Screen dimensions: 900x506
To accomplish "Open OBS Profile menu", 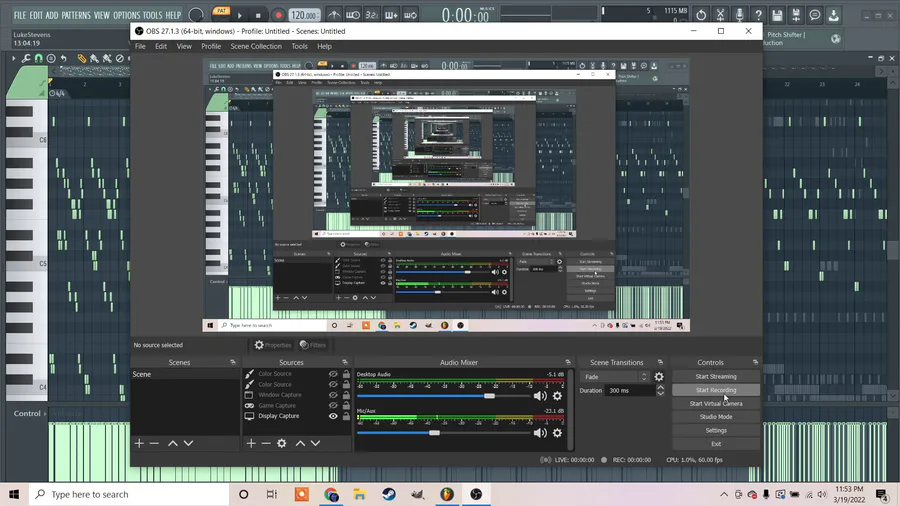I will [211, 46].
